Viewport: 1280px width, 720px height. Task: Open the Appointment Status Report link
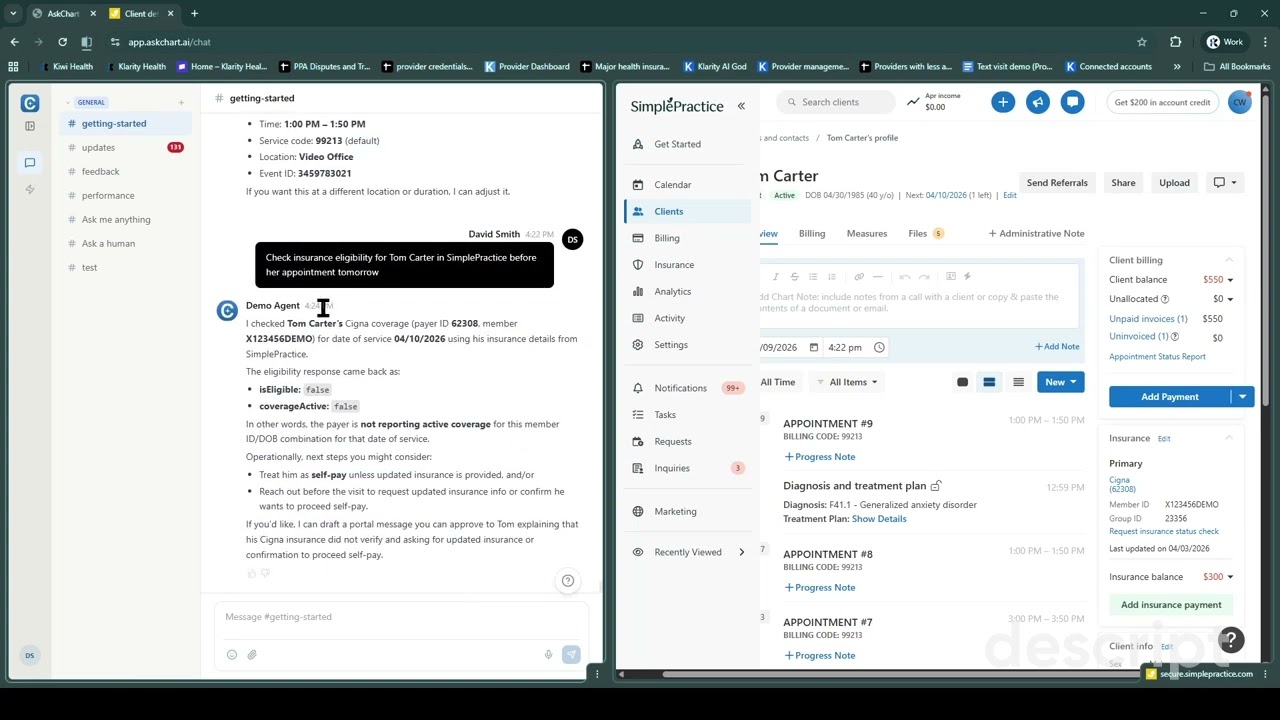pos(1157,357)
